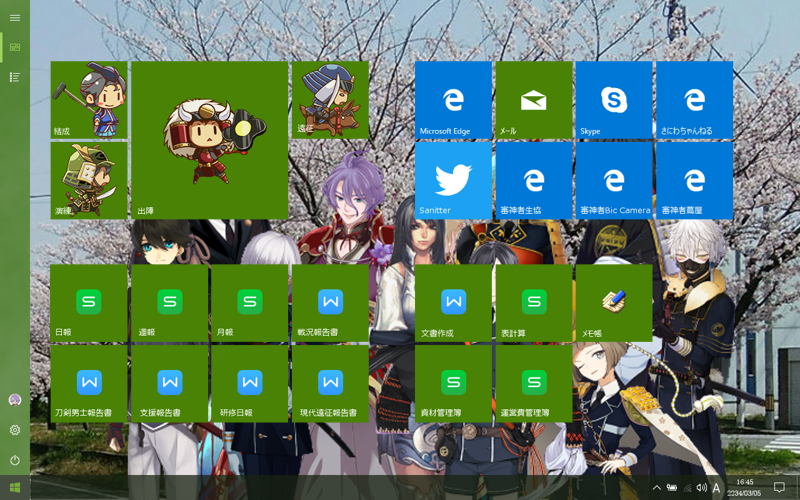Launch the Microsoft Edge tile

[453, 100]
